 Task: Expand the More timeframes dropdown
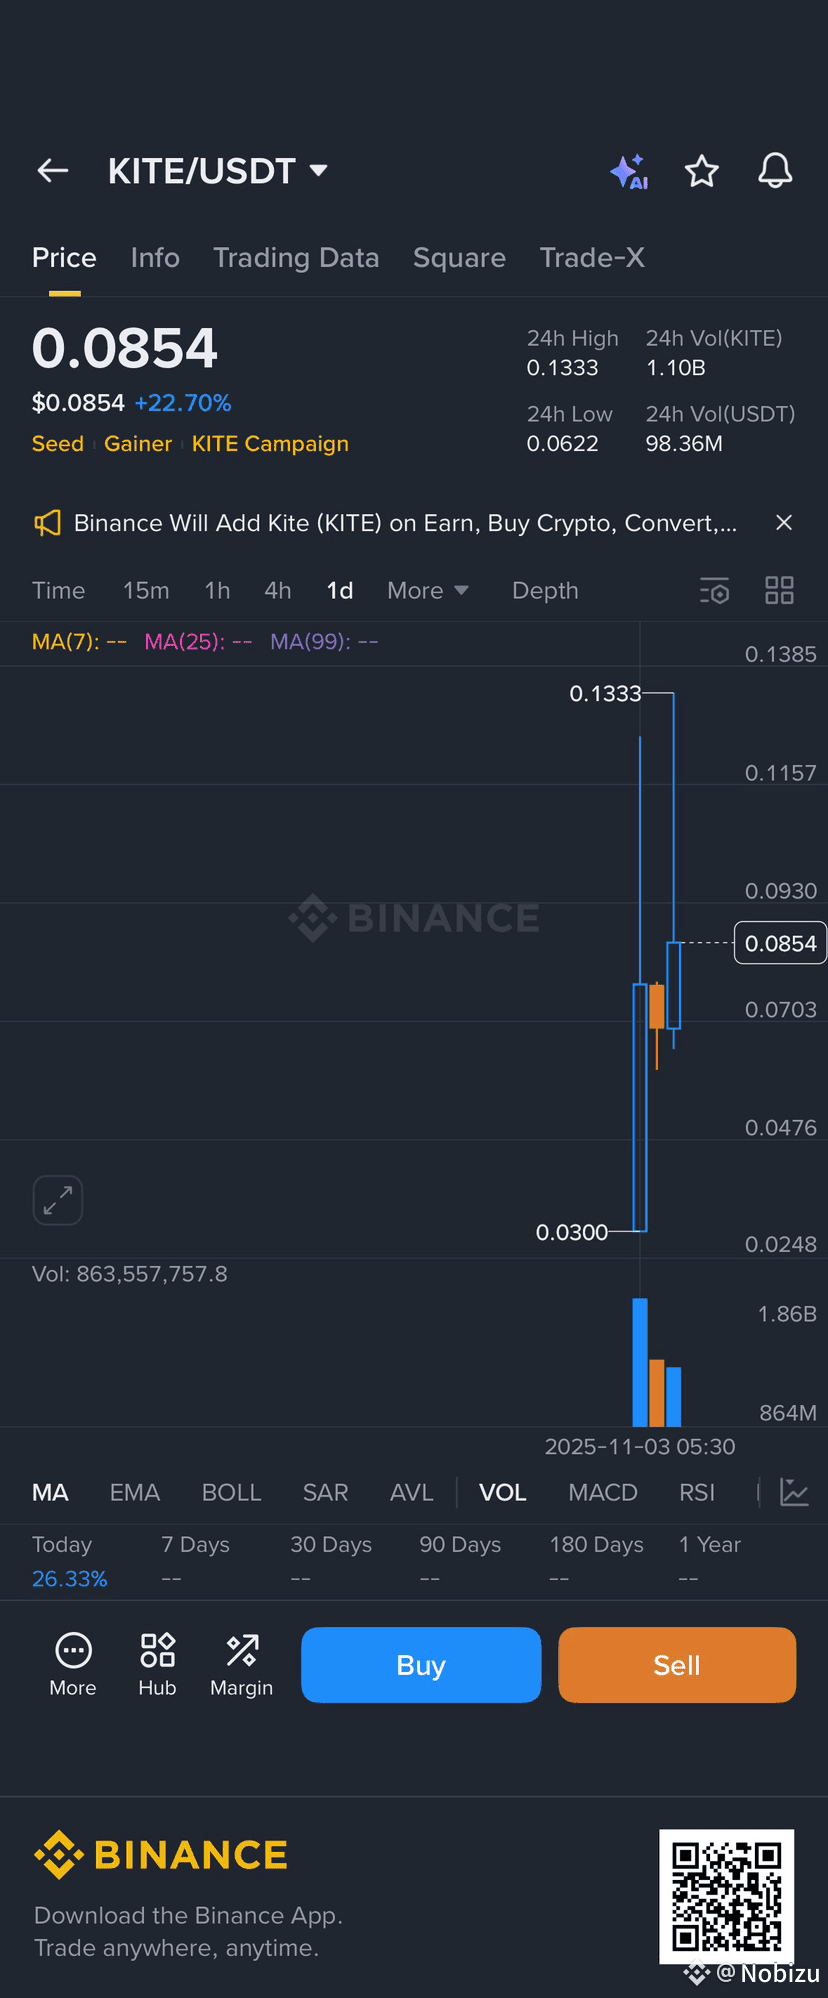click(427, 591)
